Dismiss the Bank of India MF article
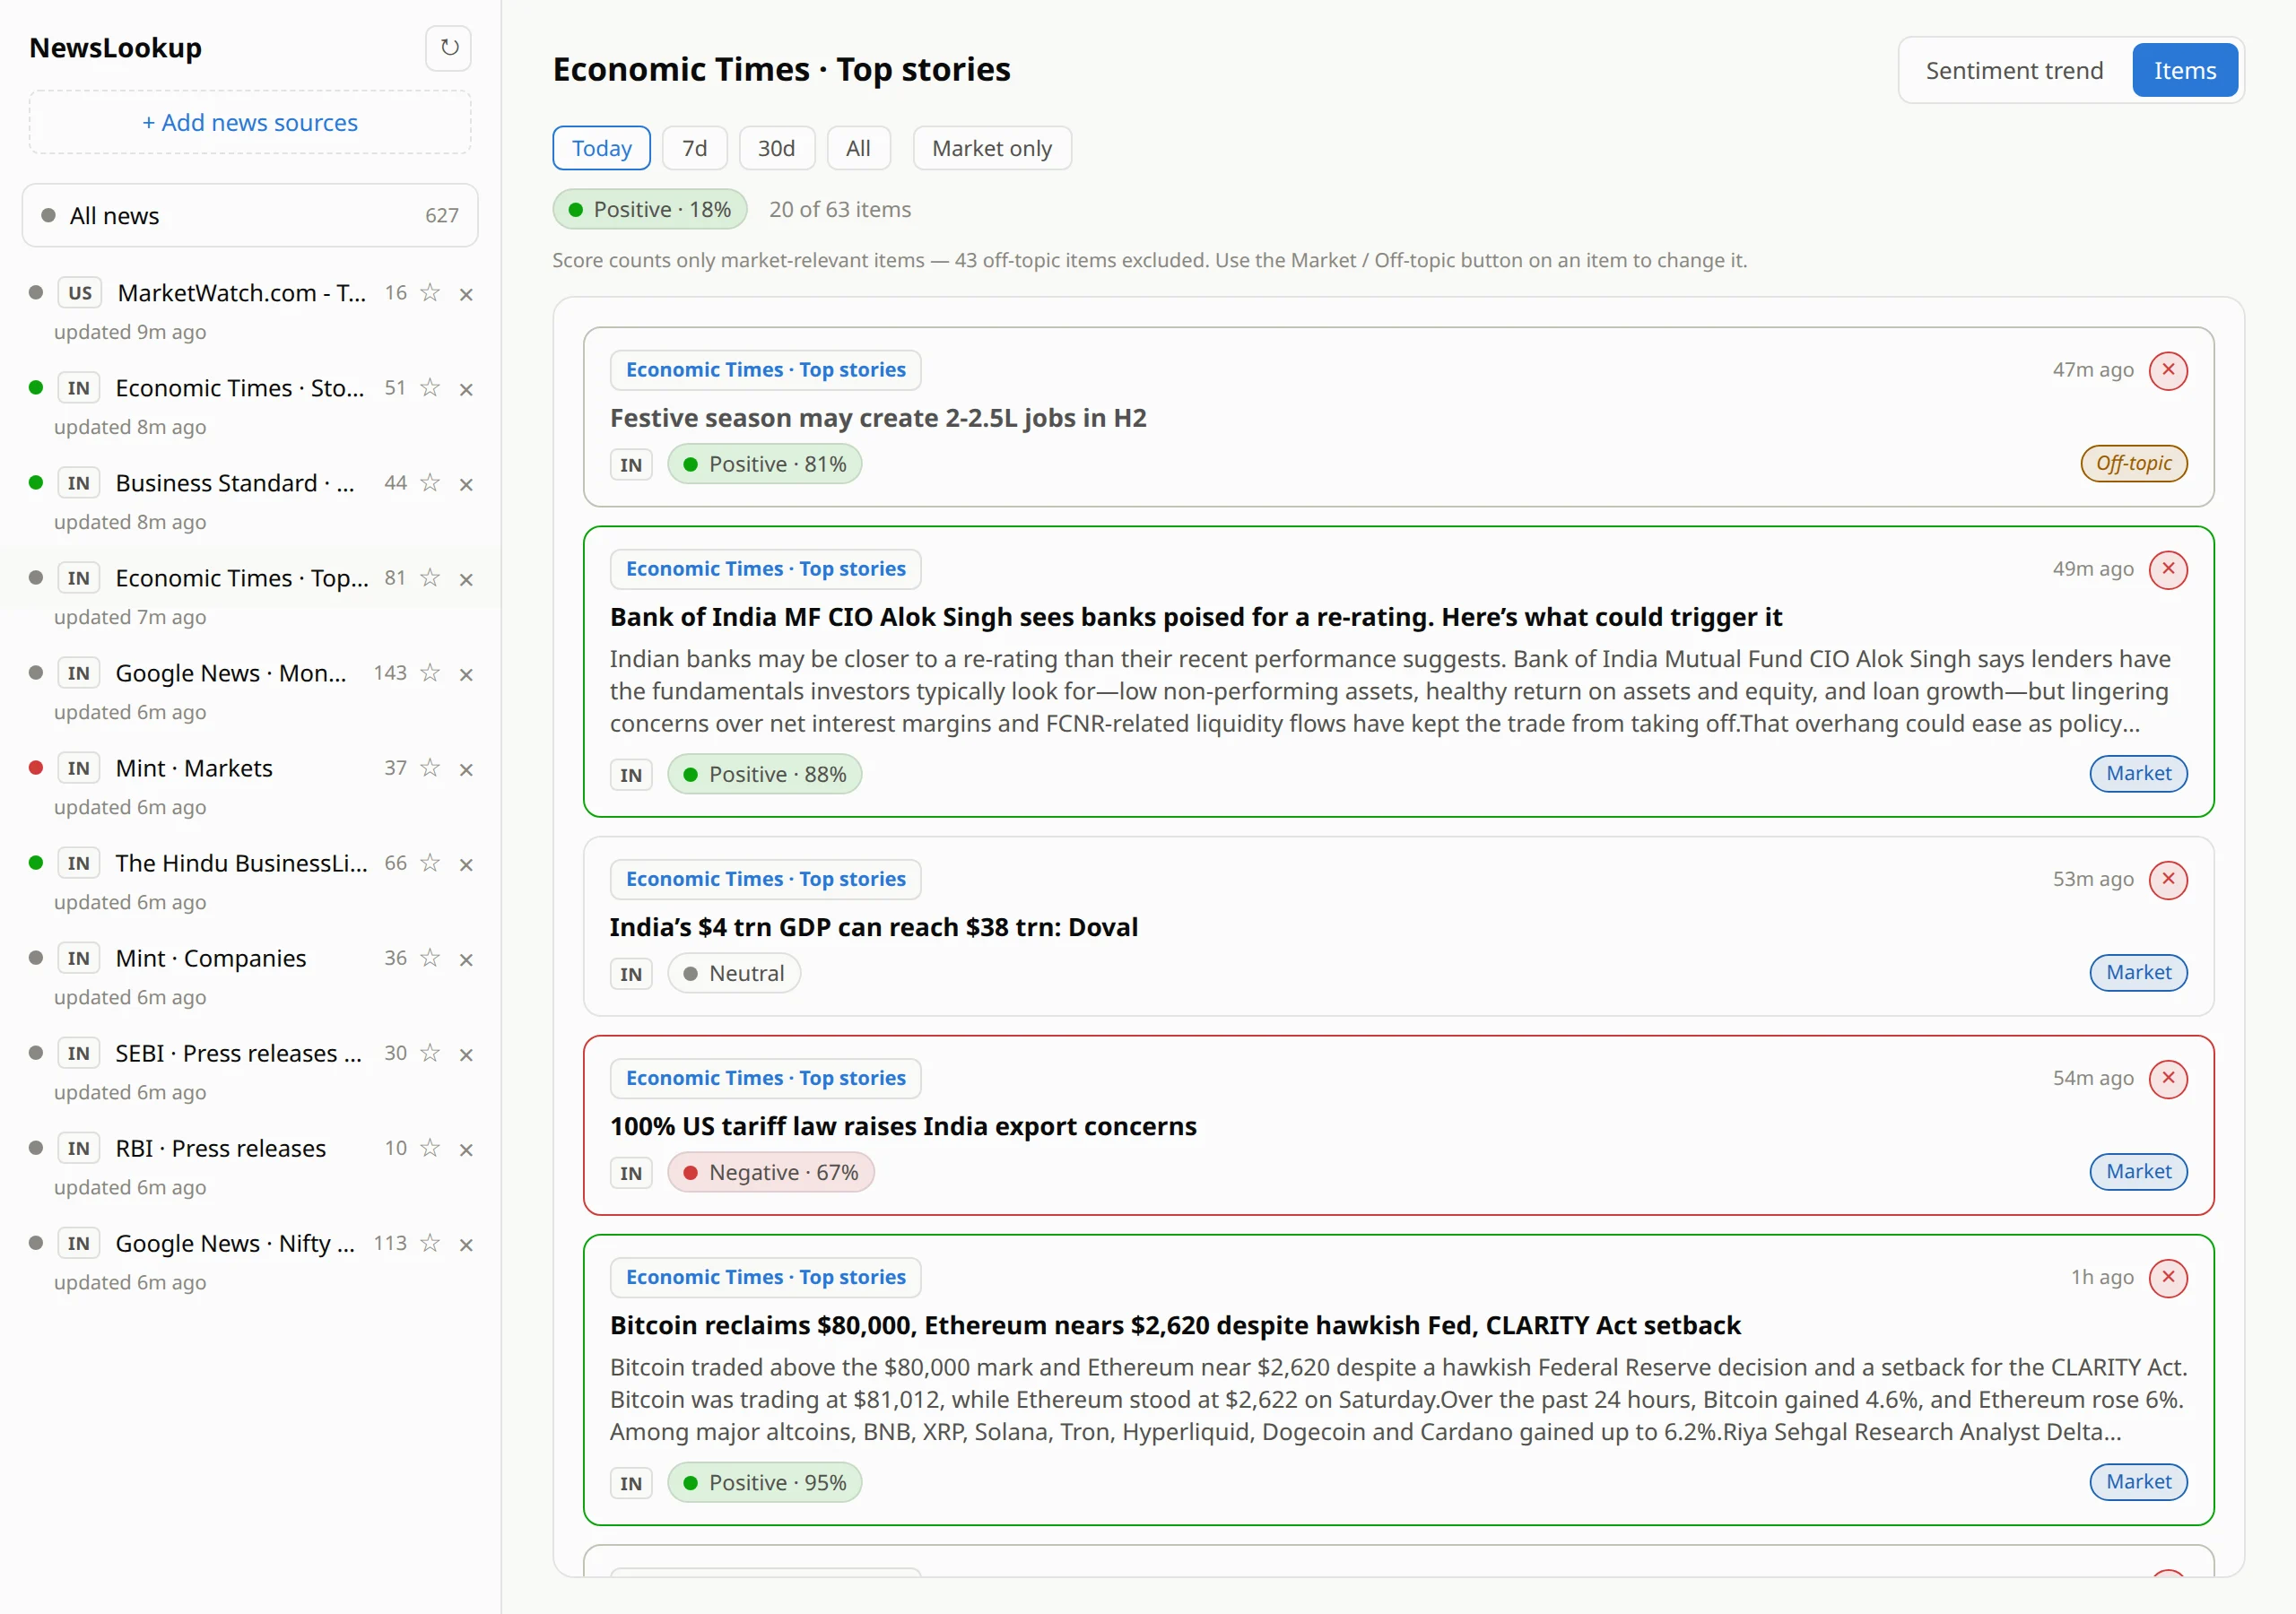Screen dimensions: 2296x1614 tap(2168, 569)
